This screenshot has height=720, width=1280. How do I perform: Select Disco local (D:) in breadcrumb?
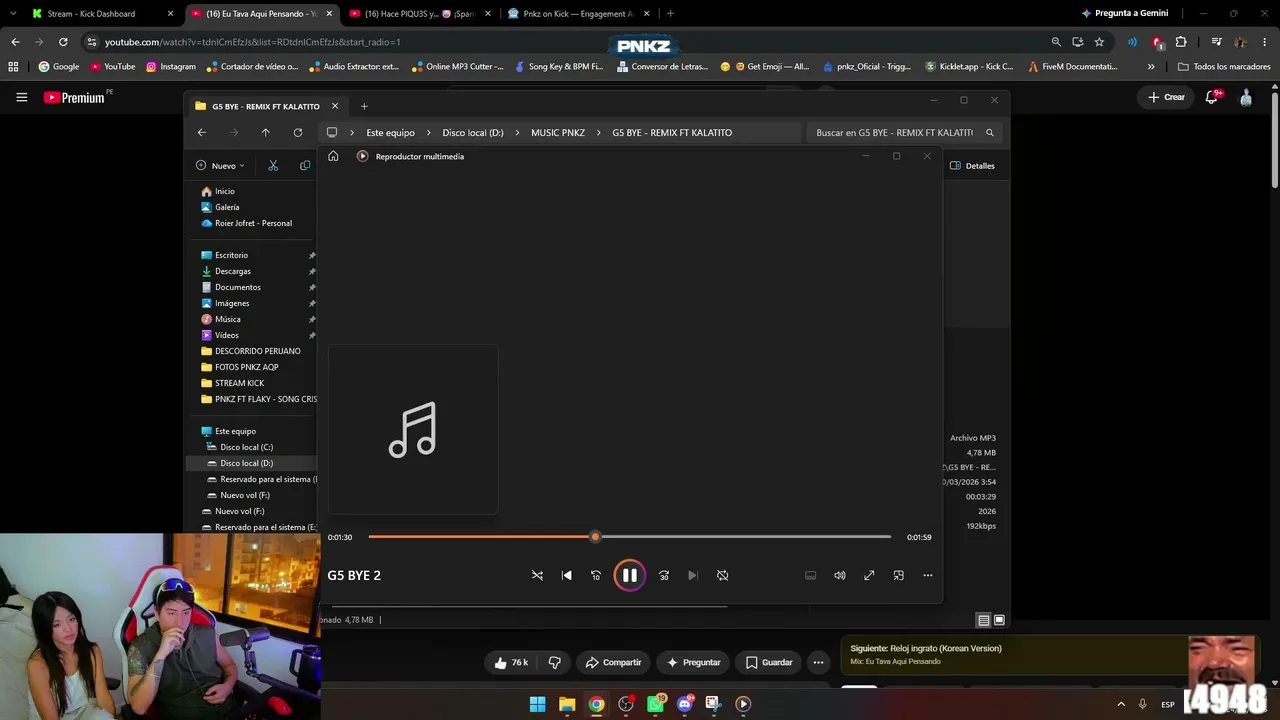click(x=473, y=132)
